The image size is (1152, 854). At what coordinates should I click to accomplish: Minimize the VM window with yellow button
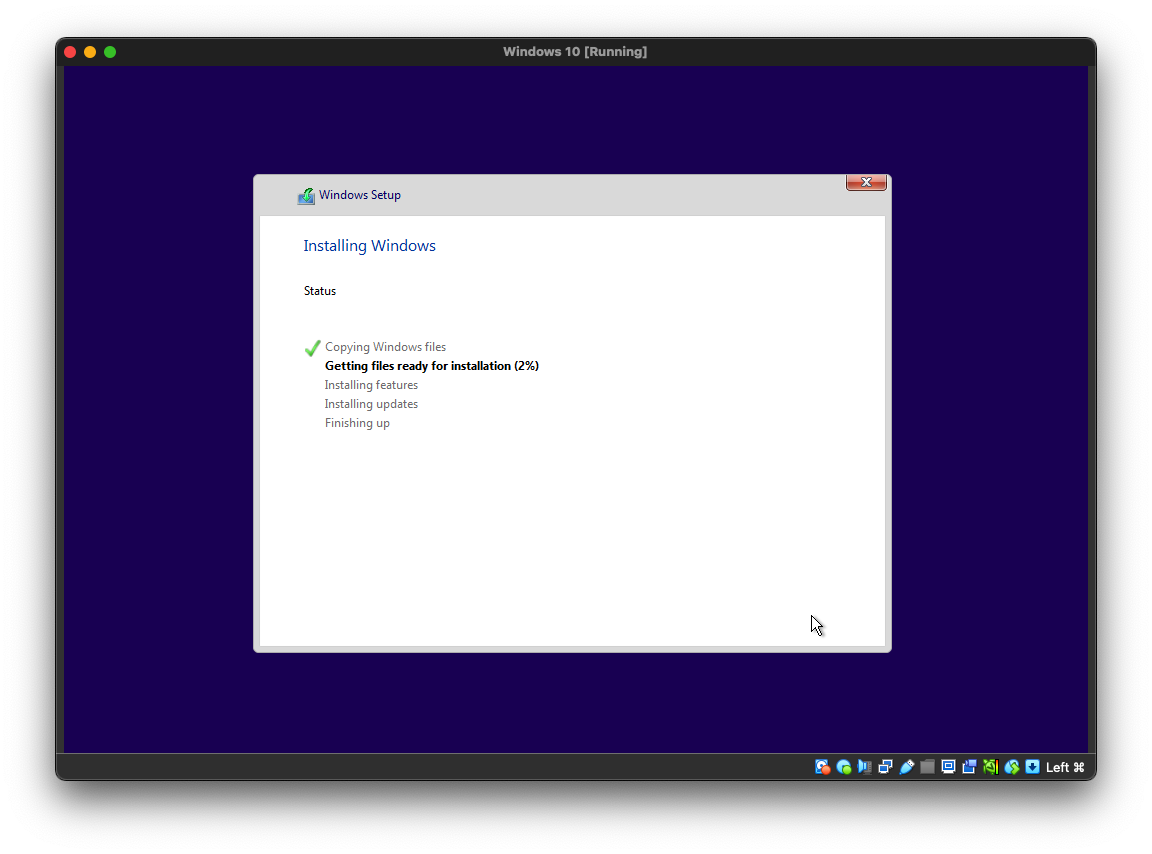(x=90, y=52)
